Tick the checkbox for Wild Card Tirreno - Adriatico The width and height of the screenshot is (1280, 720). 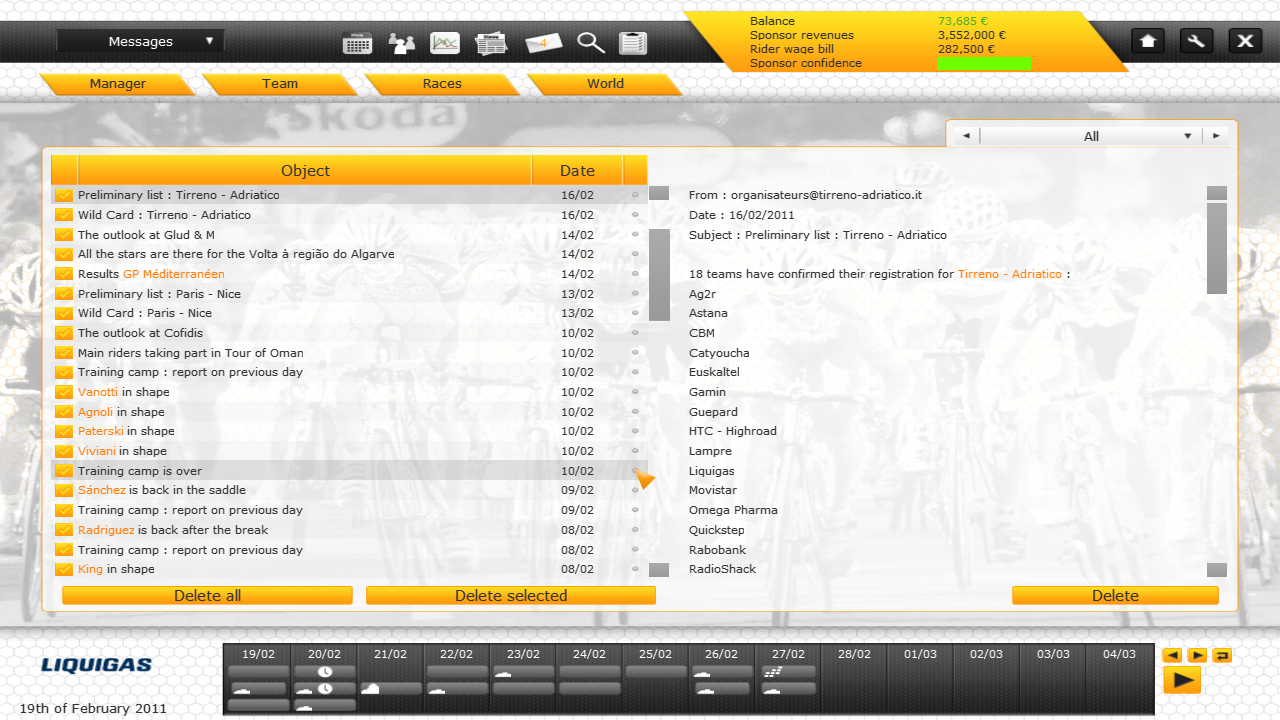64,215
